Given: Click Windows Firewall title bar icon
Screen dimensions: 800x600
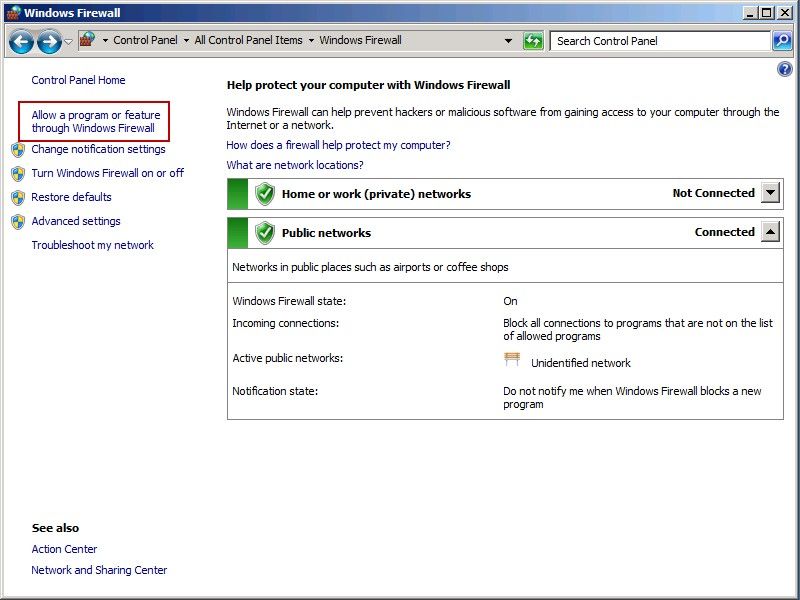Looking at the screenshot, I should click(x=13, y=12).
